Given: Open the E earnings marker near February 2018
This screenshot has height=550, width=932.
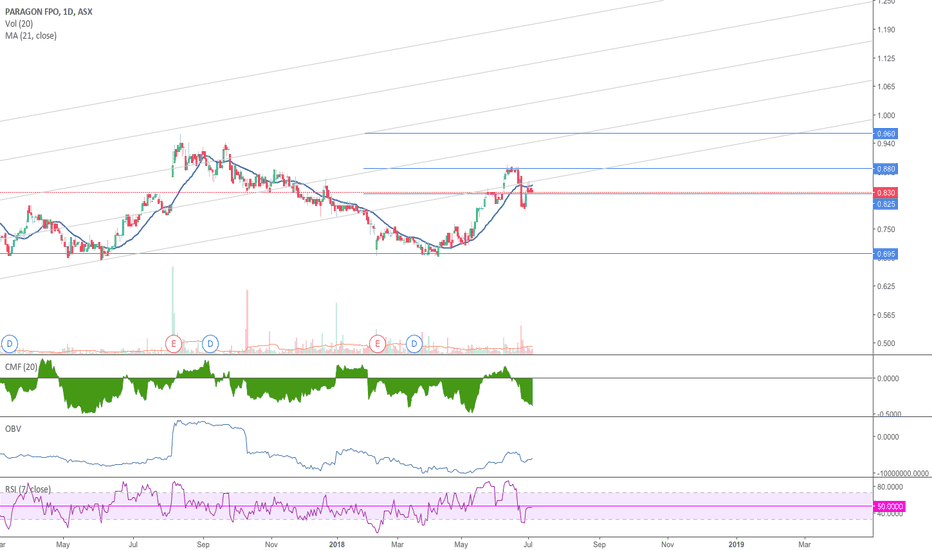Looking at the screenshot, I should (377, 343).
